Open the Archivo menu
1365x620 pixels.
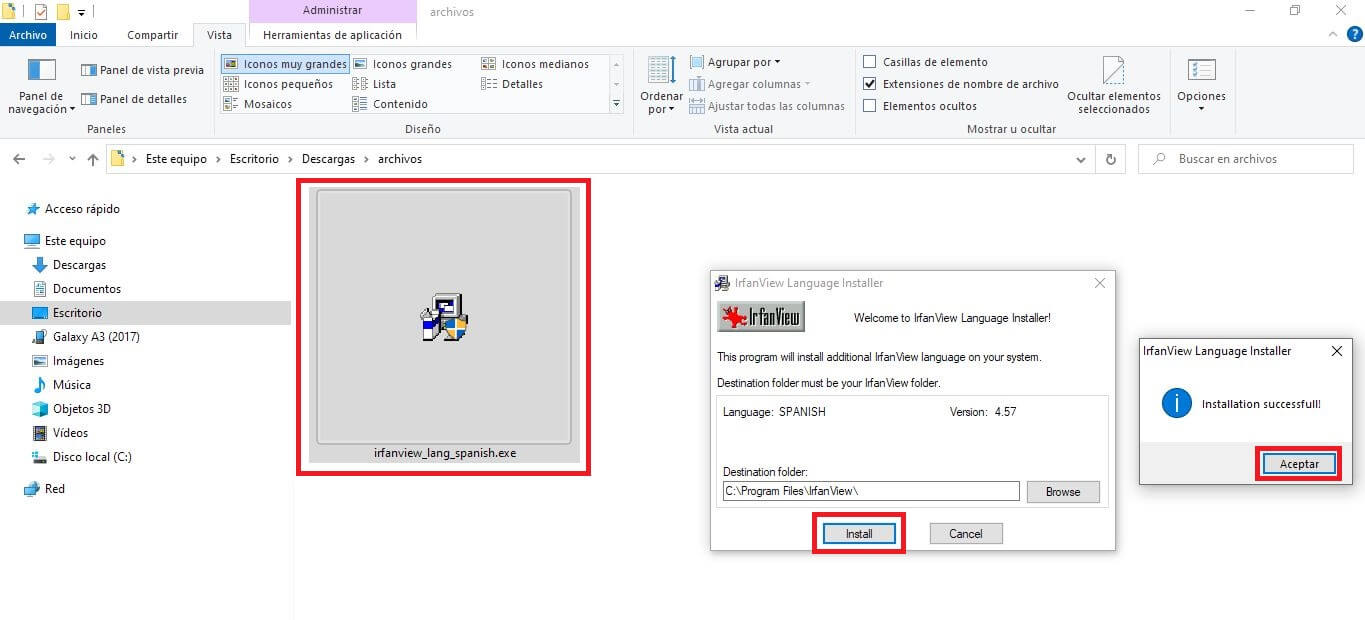pyautogui.click(x=28, y=35)
